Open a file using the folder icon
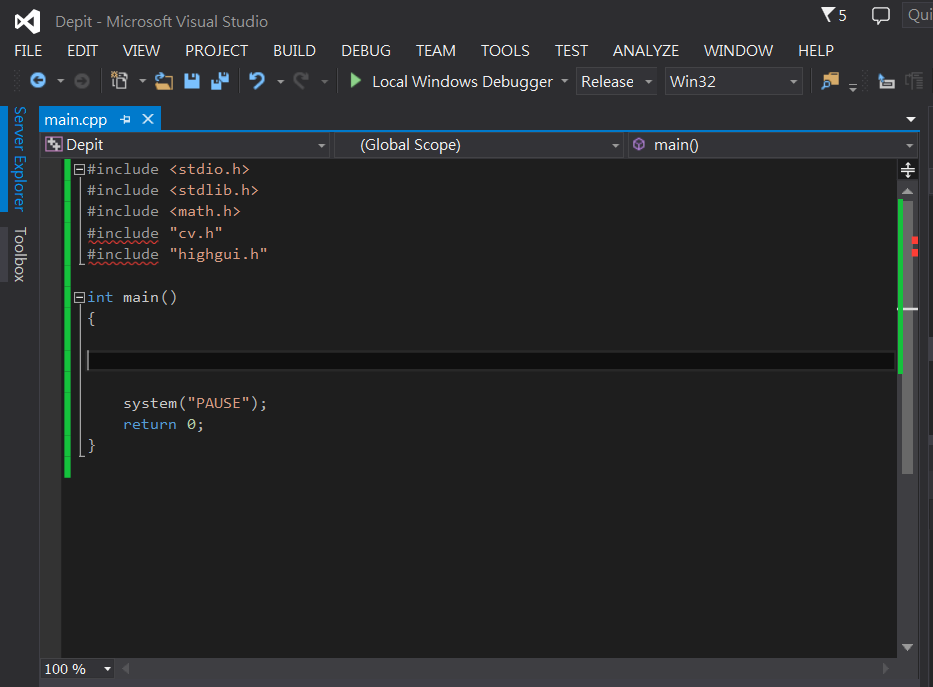933x687 pixels. pyautogui.click(x=164, y=82)
